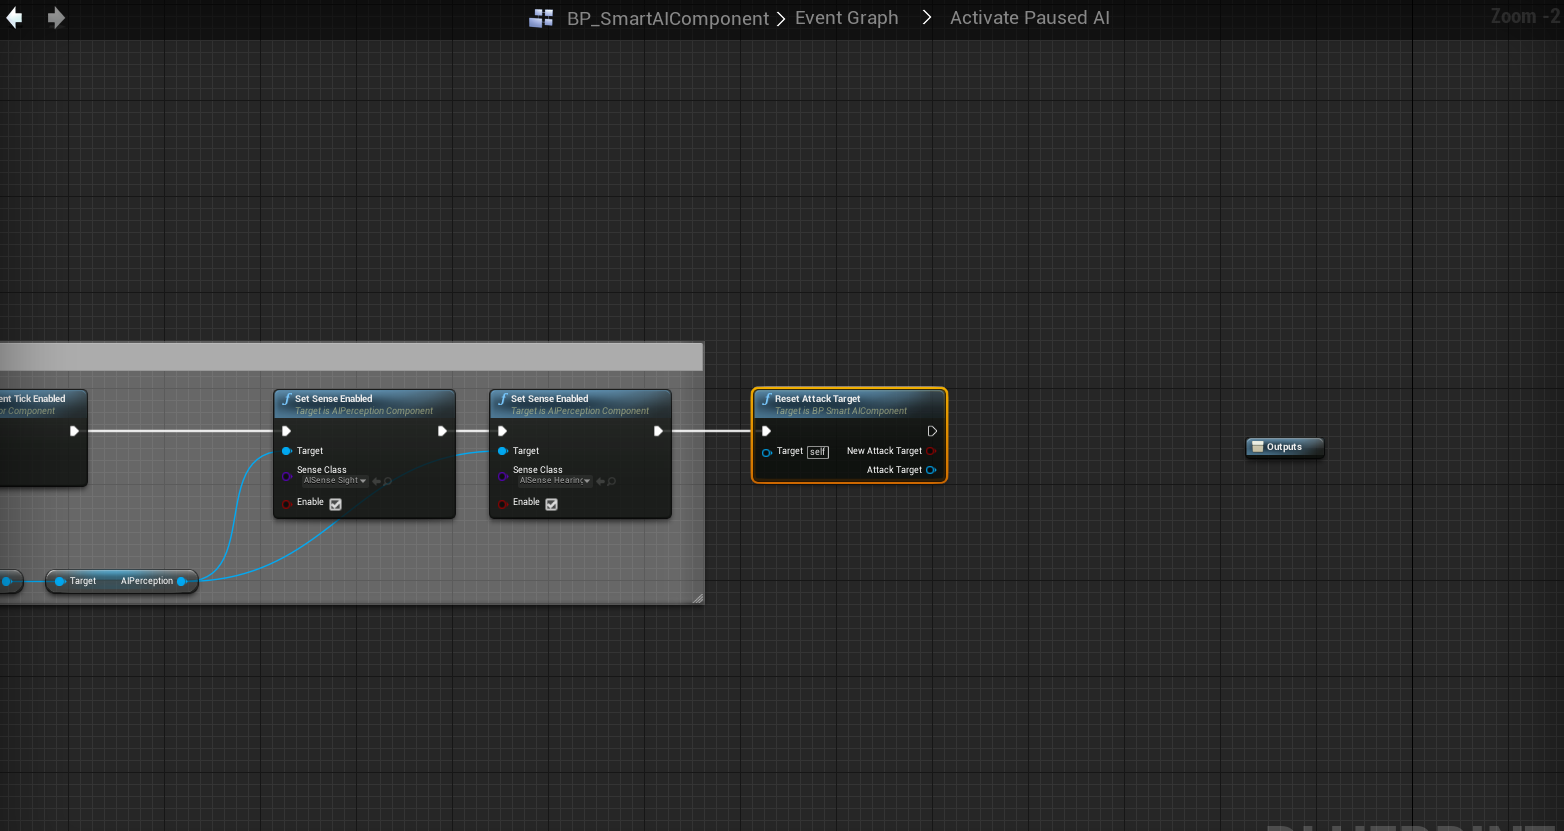Click the forward navigation arrow
Image resolution: width=1564 pixels, height=831 pixels.
(x=56, y=18)
